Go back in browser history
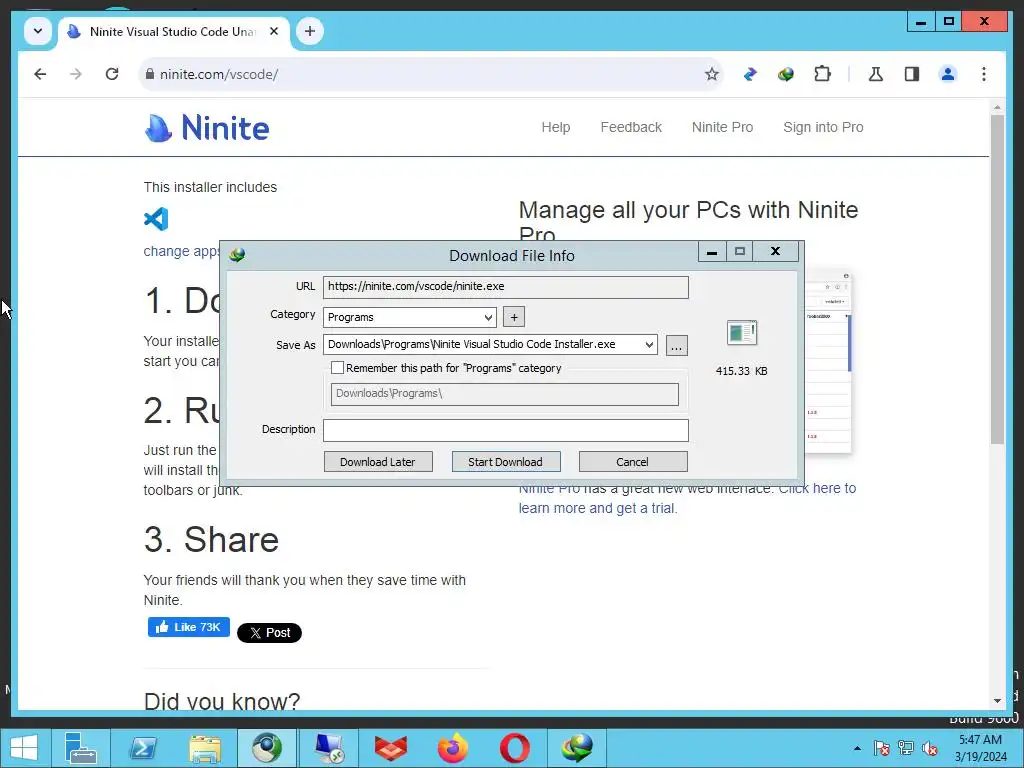 coord(40,74)
